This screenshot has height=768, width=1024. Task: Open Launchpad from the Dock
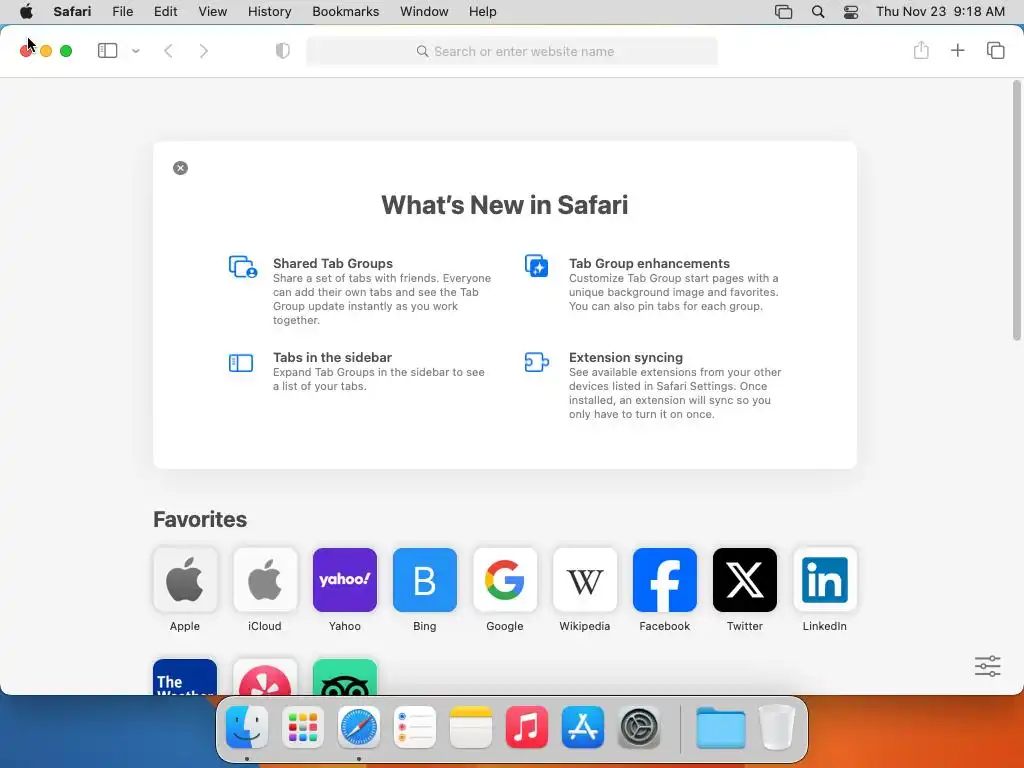[303, 727]
